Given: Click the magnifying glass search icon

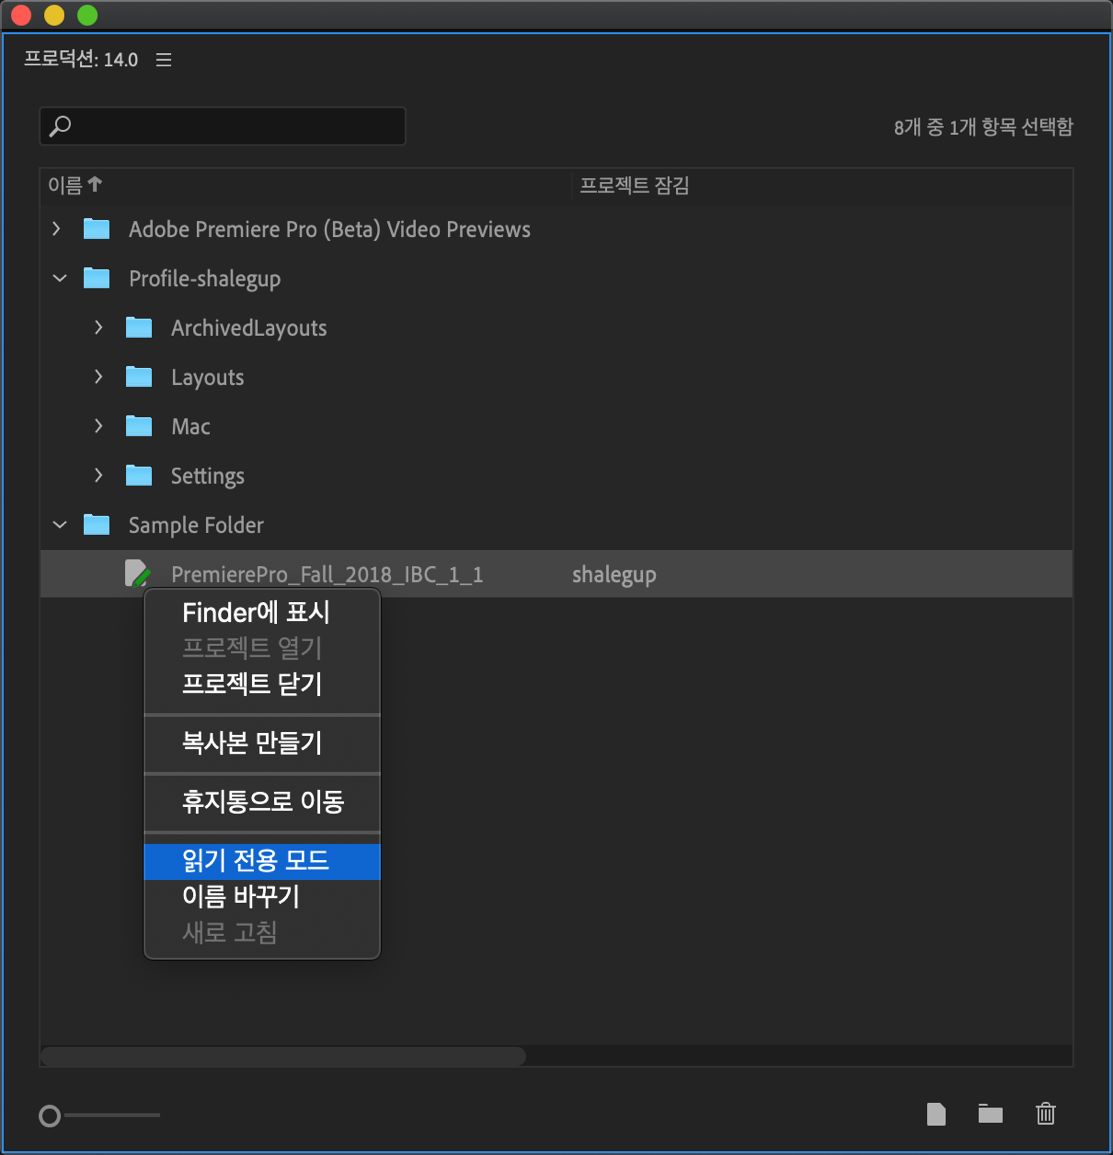Looking at the screenshot, I should click(60, 126).
